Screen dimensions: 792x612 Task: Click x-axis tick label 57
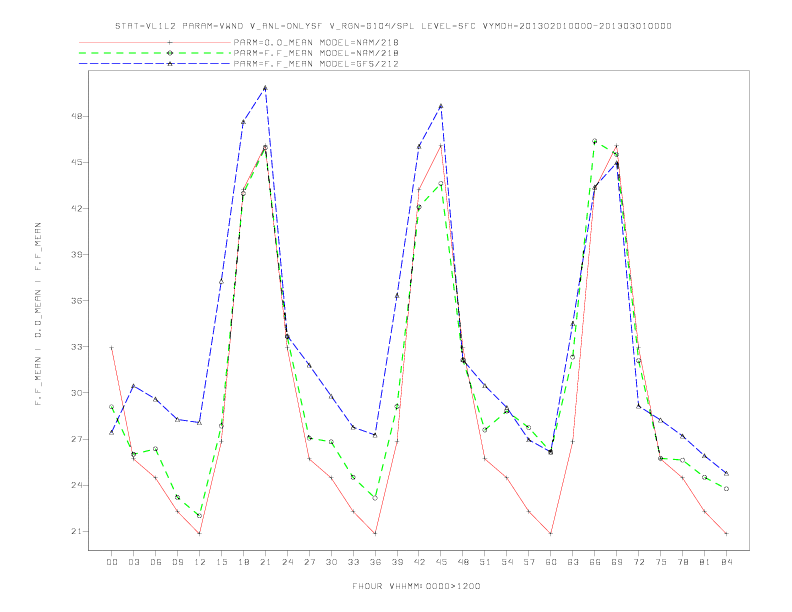point(529,562)
